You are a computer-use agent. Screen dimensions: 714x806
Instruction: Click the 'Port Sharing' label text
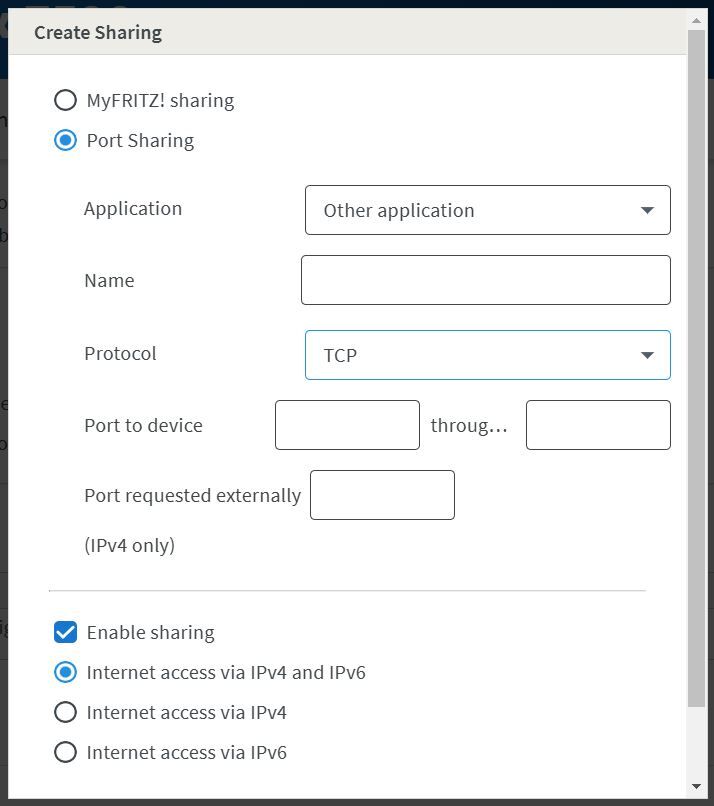pyautogui.click(x=140, y=140)
